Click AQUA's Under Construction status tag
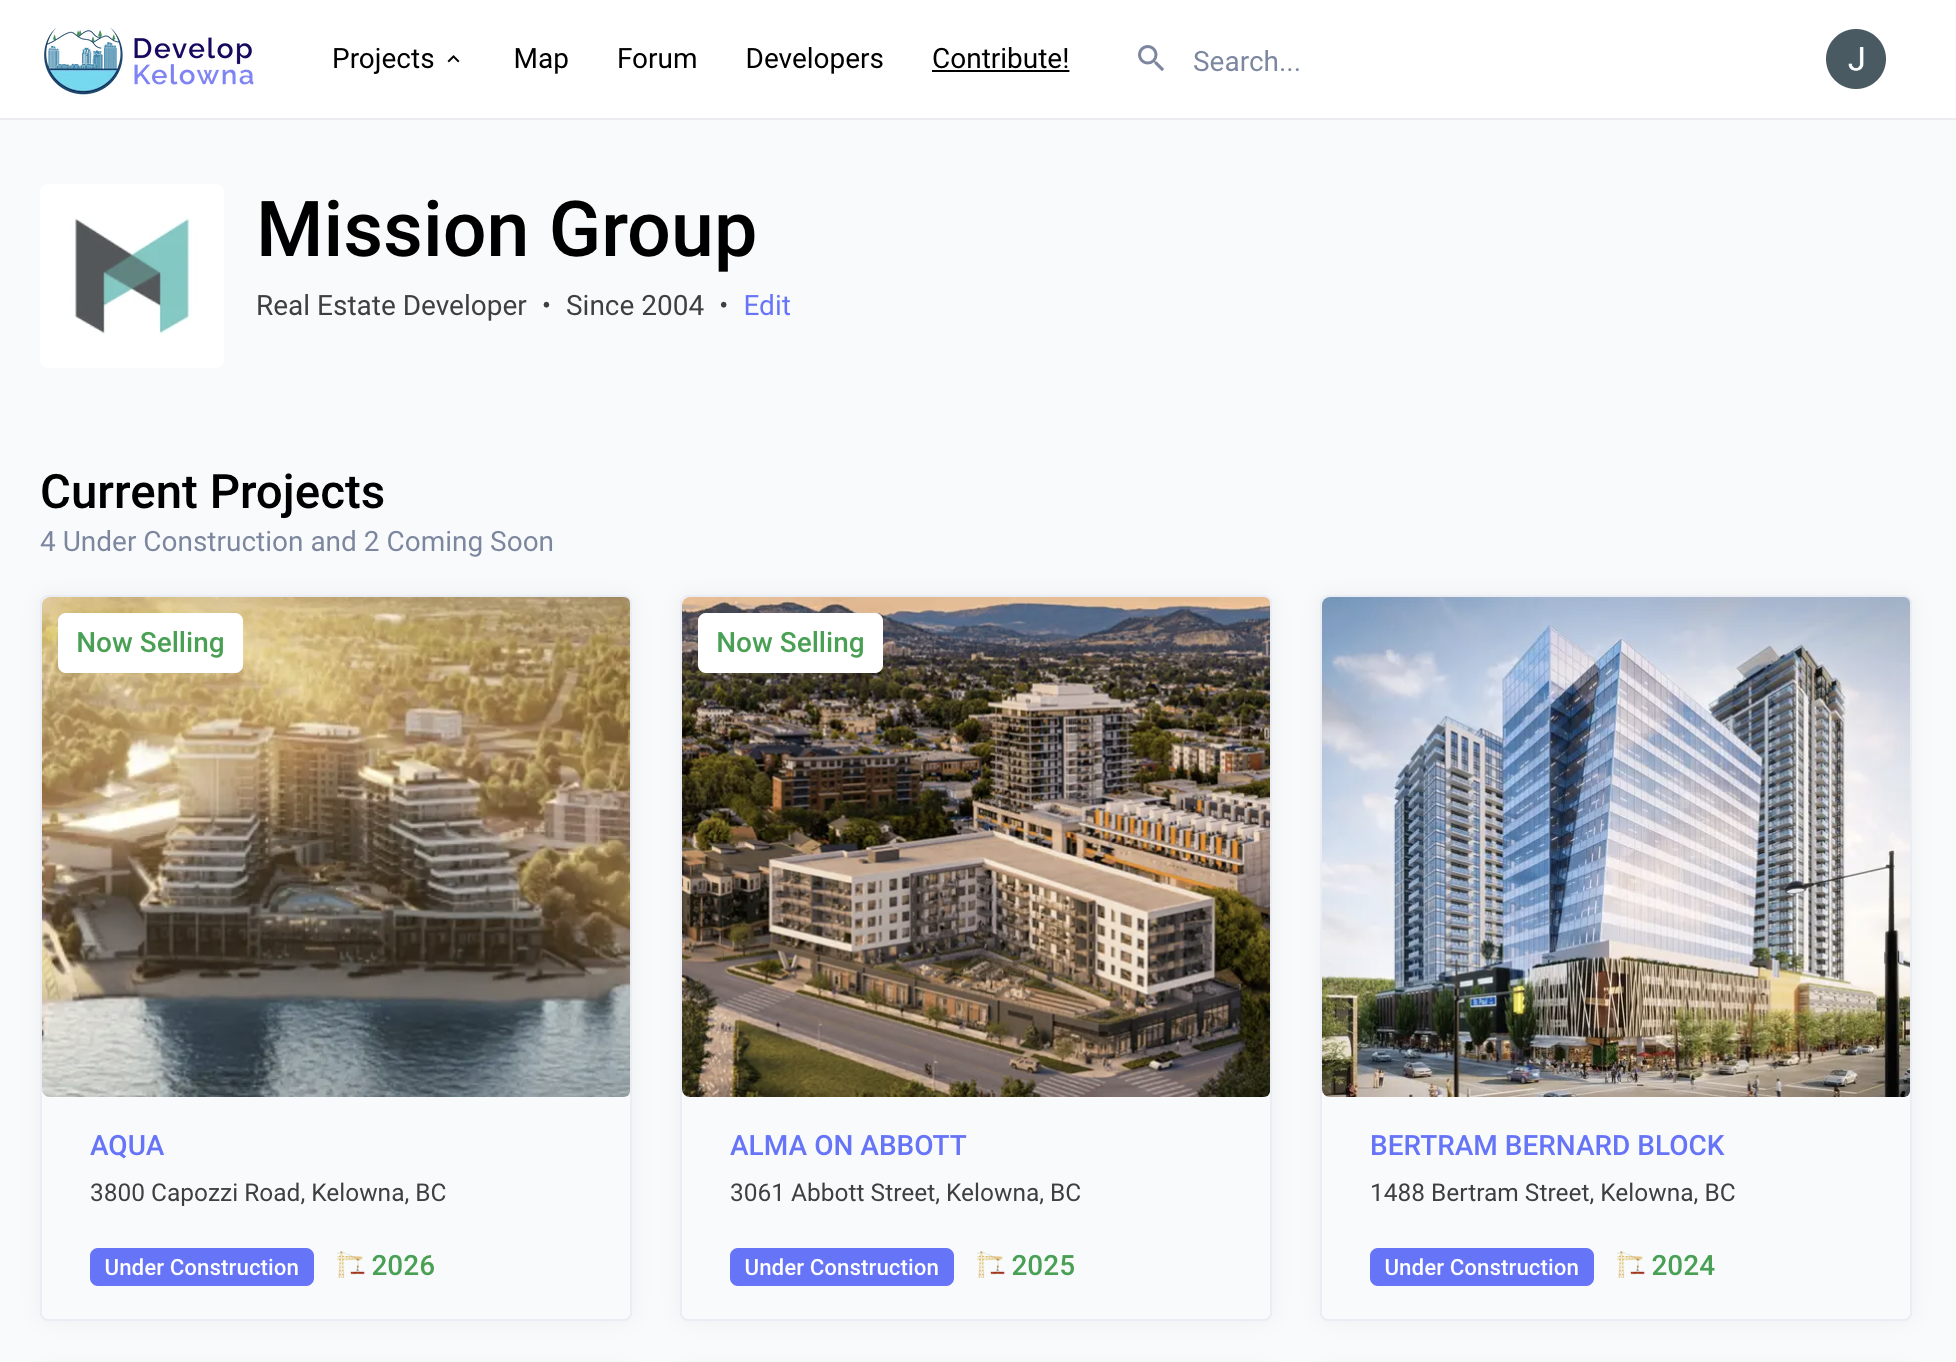The width and height of the screenshot is (1956, 1362). 202,1267
